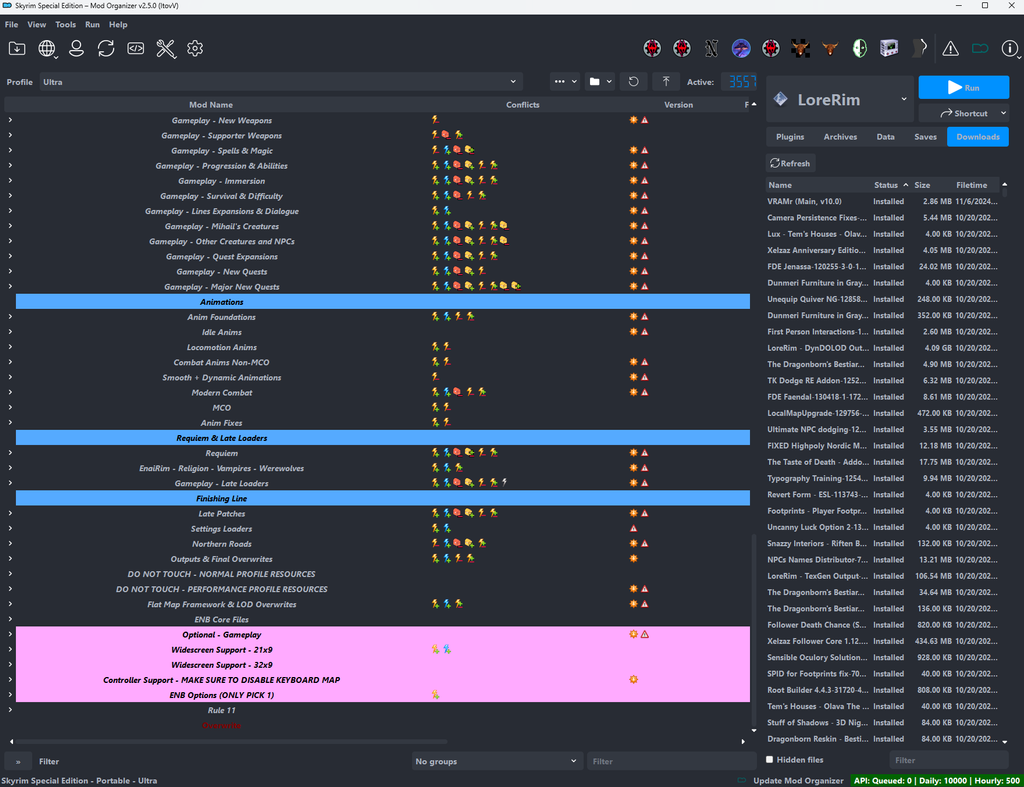The height and width of the screenshot is (787, 1024).
Task: Open the Help menu
Action: pos(118,24)
